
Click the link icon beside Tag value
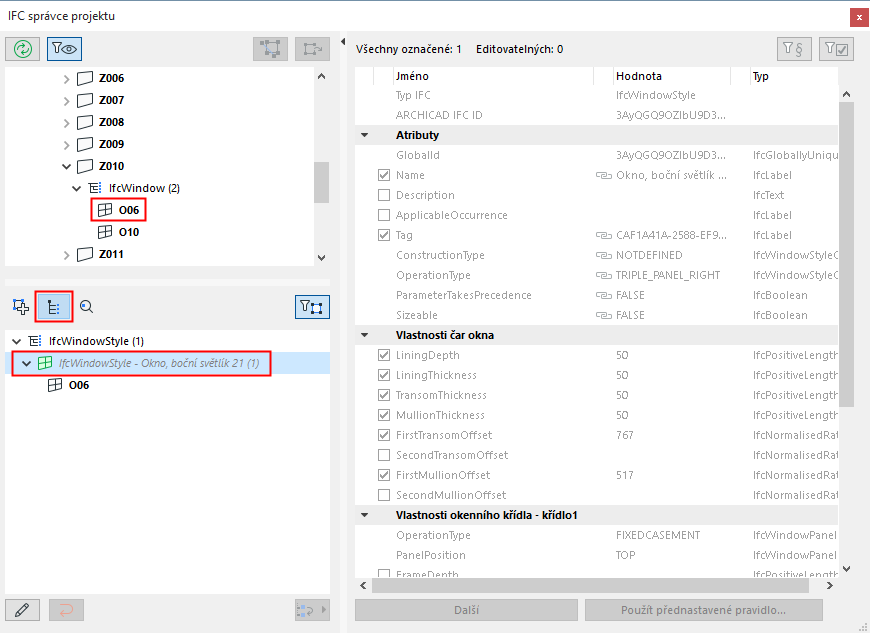click(x=604, y=235)
